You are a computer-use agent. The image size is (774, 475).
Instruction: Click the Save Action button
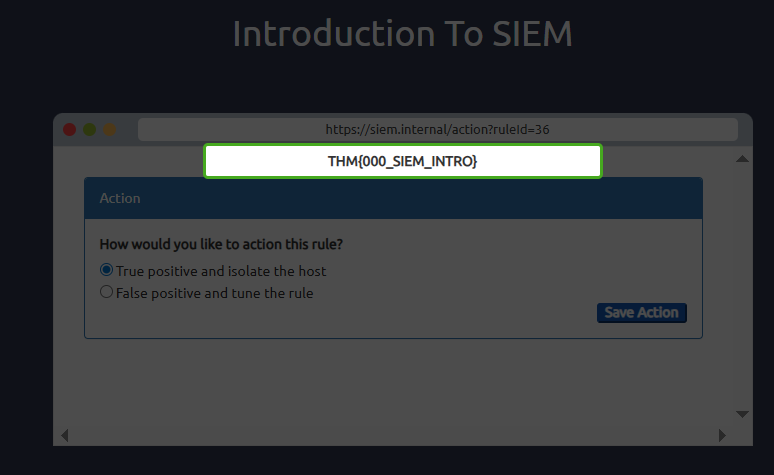coord(641,313)
